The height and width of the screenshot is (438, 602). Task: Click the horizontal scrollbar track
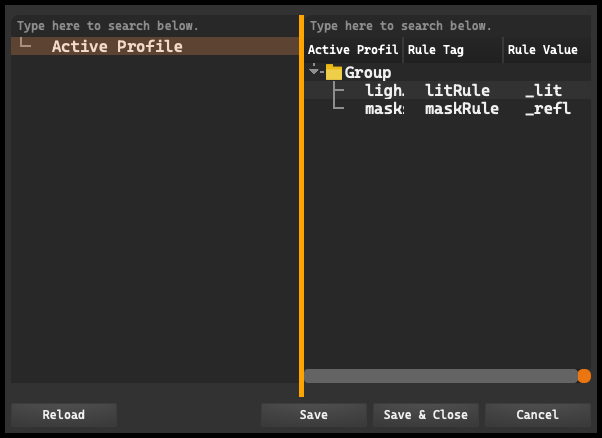[441, 376]
